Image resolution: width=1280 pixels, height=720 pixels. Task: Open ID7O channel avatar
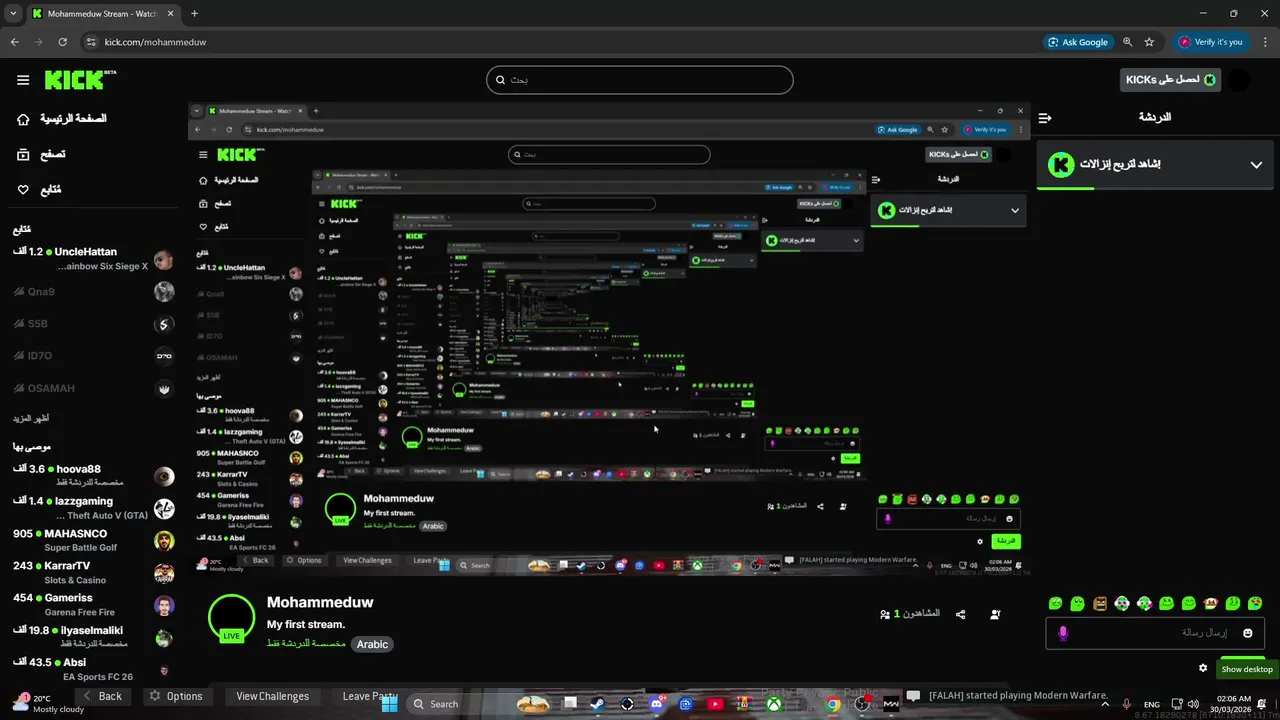(x=164, y=356)
